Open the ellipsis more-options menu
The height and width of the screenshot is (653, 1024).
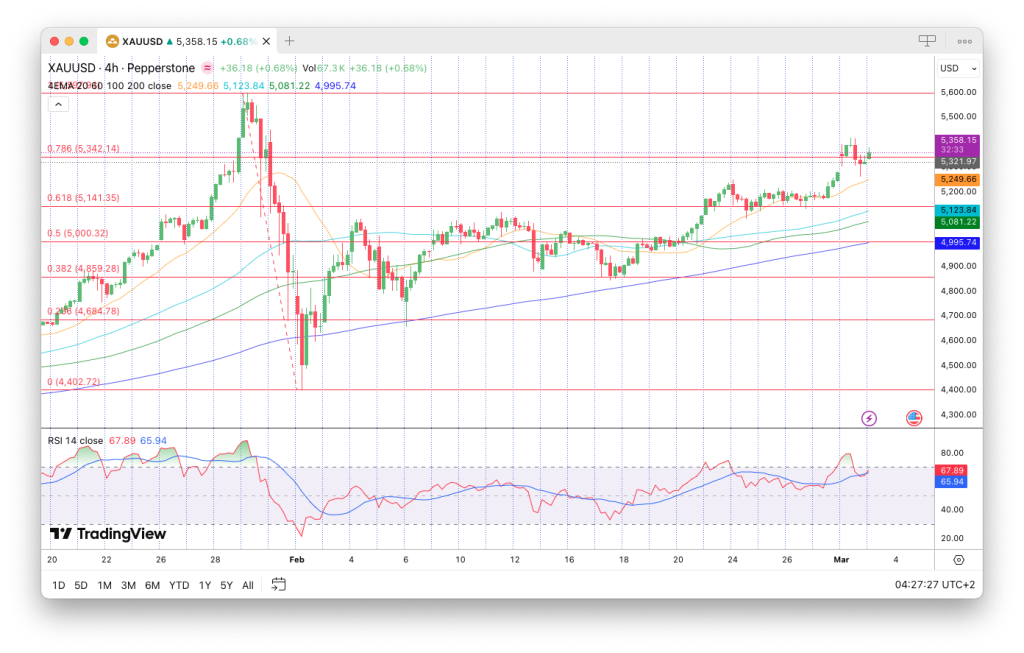964,40
